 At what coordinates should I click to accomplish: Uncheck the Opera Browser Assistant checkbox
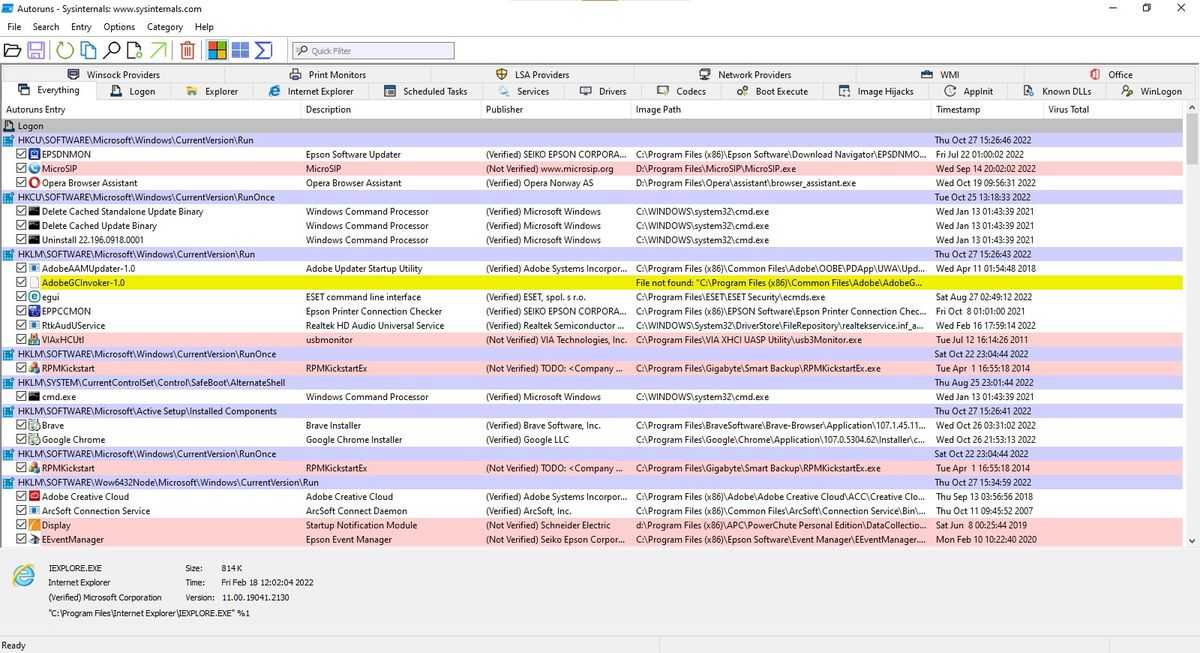point(22,183)
